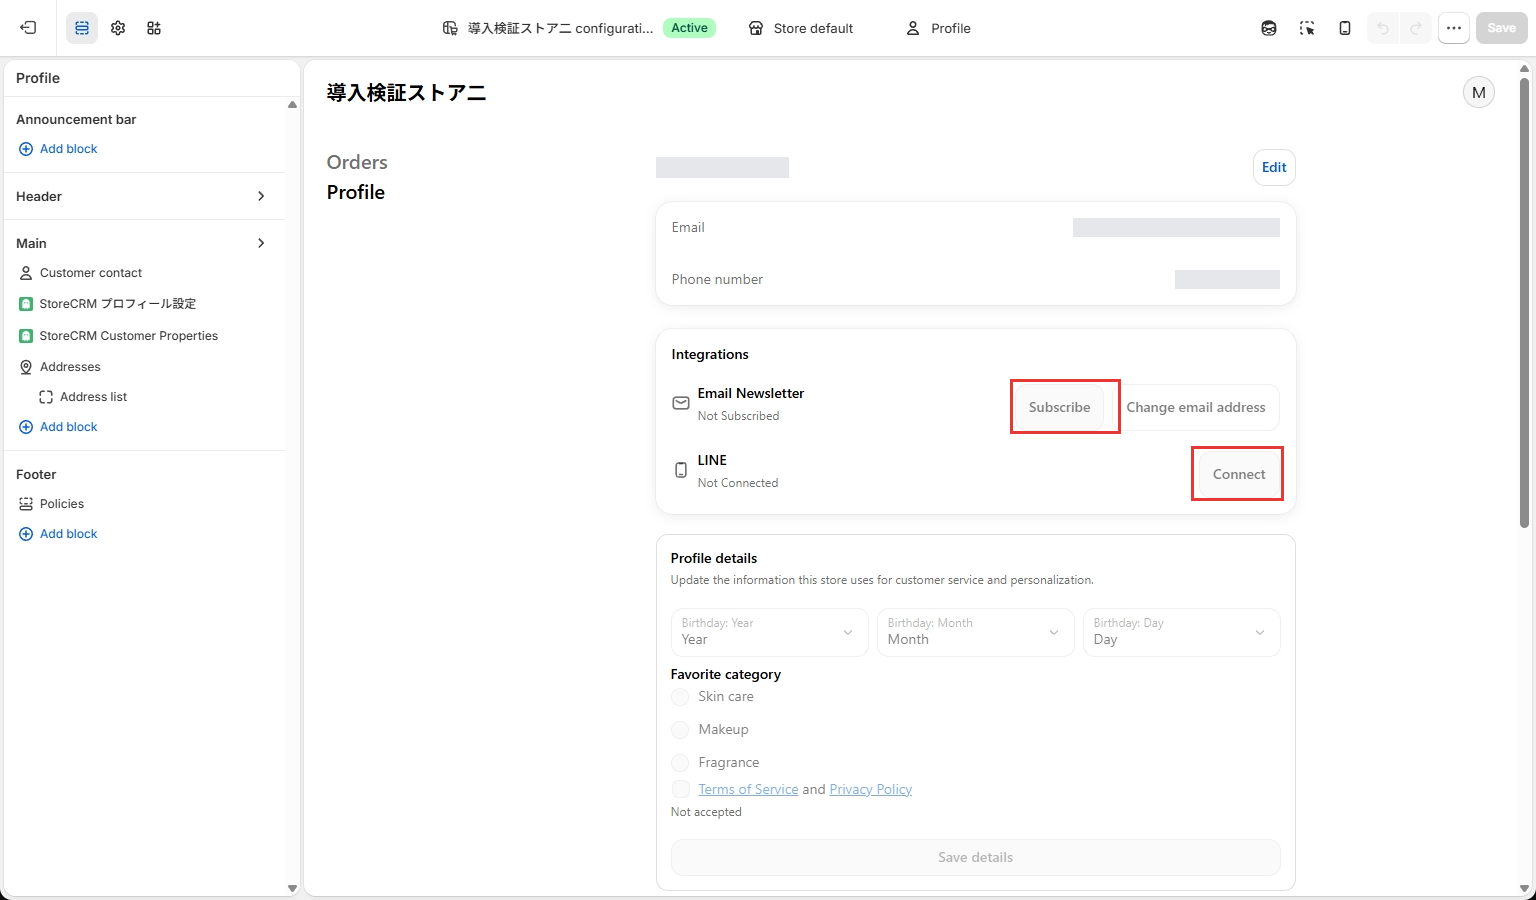Switch to the mobile preview icon
The height and width of the screenshot is (900, 1536).
[x=1345, y=28]
